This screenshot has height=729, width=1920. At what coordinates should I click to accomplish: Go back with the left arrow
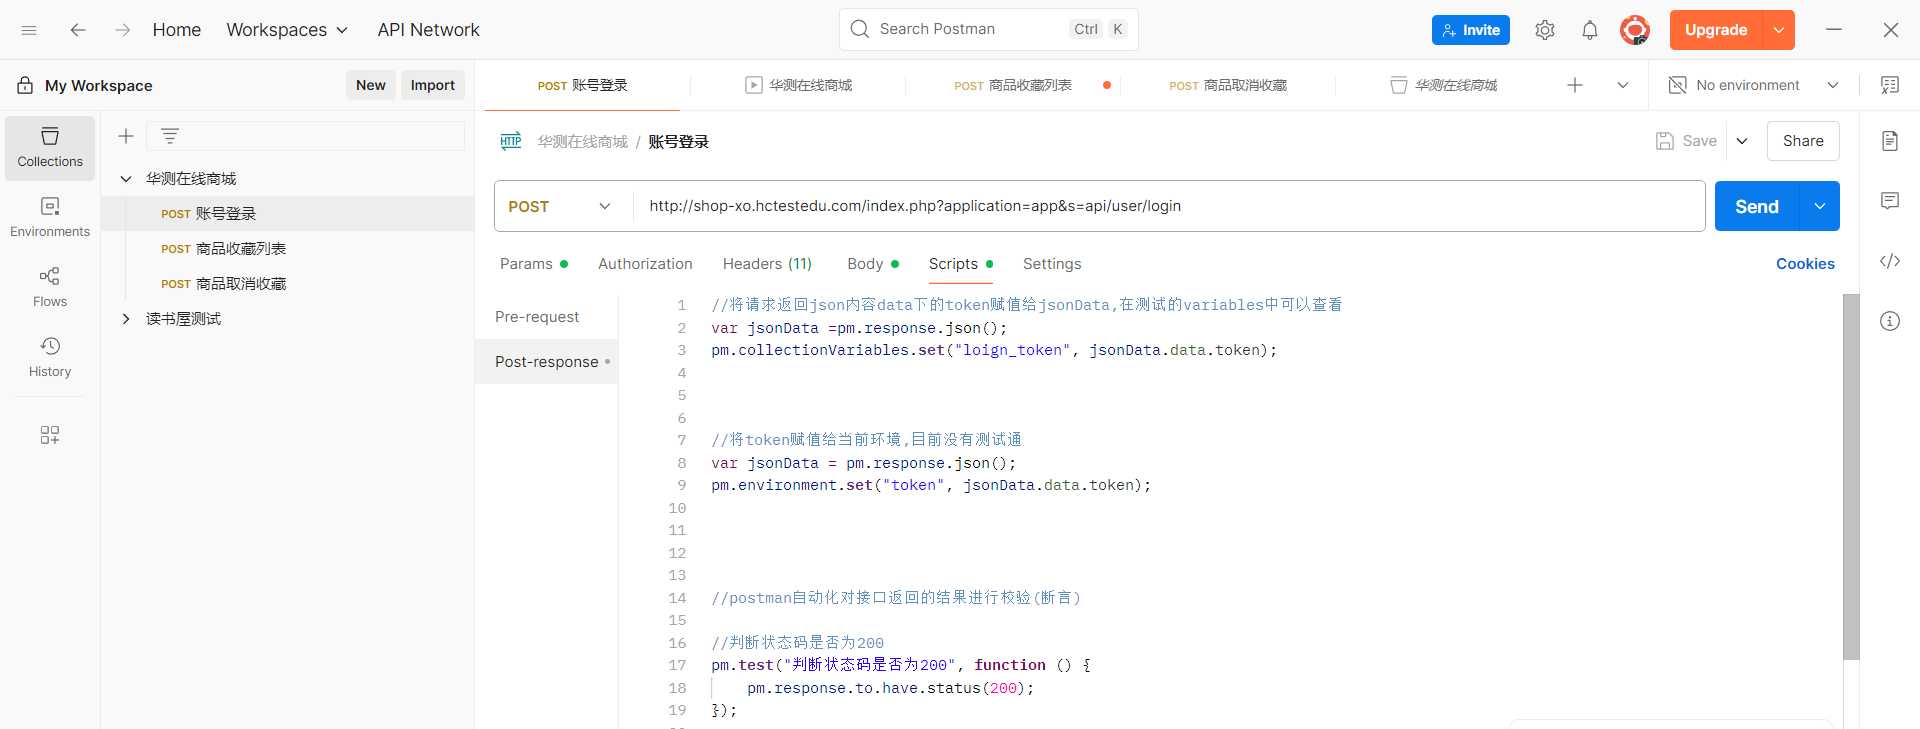[x=78, y=30]
